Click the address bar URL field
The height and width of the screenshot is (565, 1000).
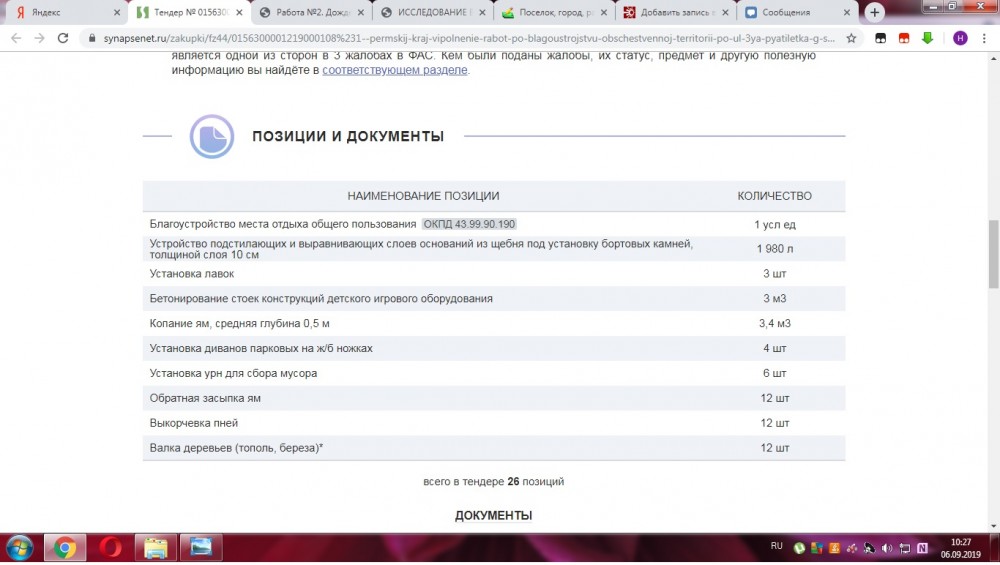(460, 38)
